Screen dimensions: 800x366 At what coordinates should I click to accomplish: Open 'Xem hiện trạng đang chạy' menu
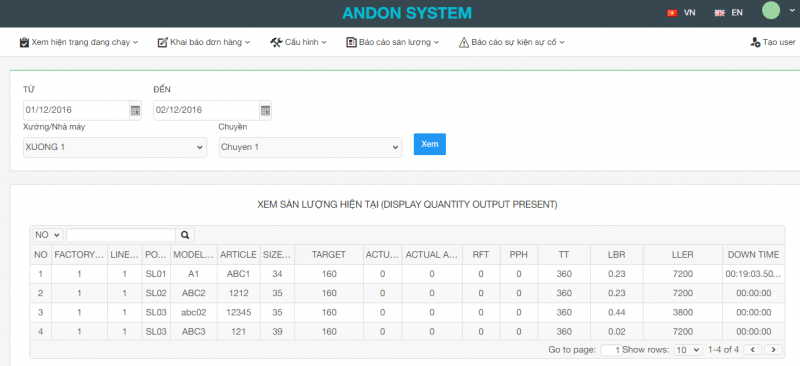pos(79,42)
